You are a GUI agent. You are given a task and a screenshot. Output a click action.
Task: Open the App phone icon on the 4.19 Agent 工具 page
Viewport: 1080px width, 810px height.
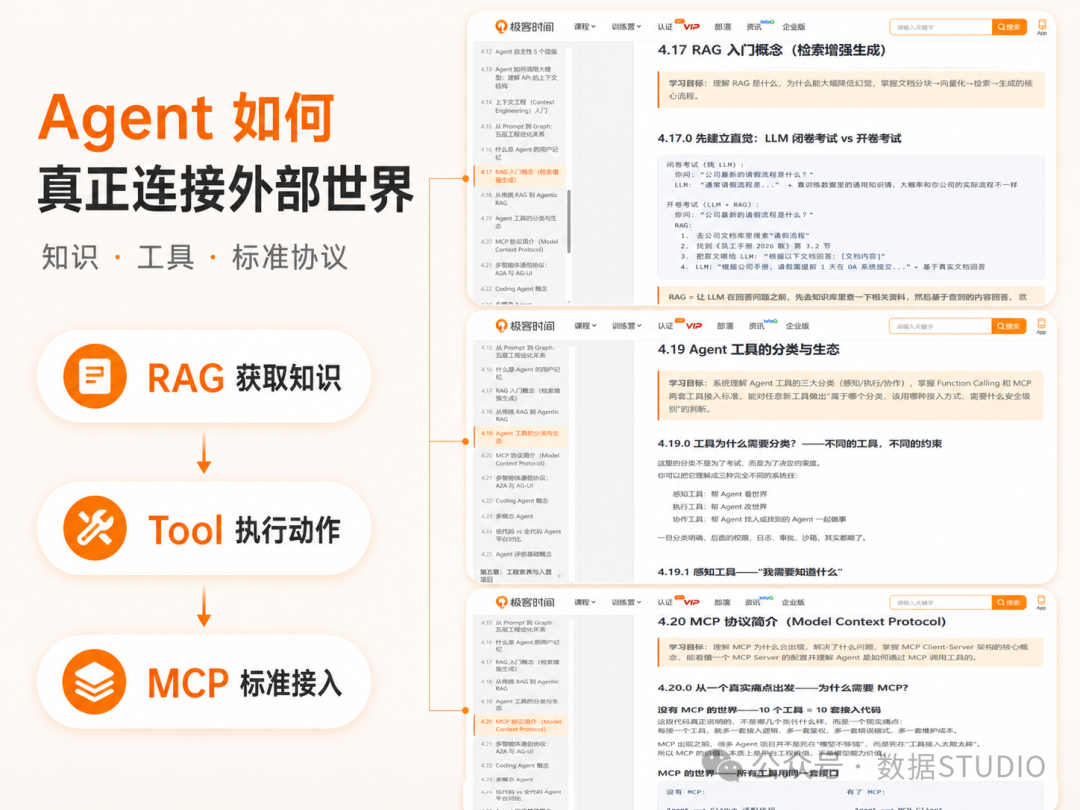1041,326
